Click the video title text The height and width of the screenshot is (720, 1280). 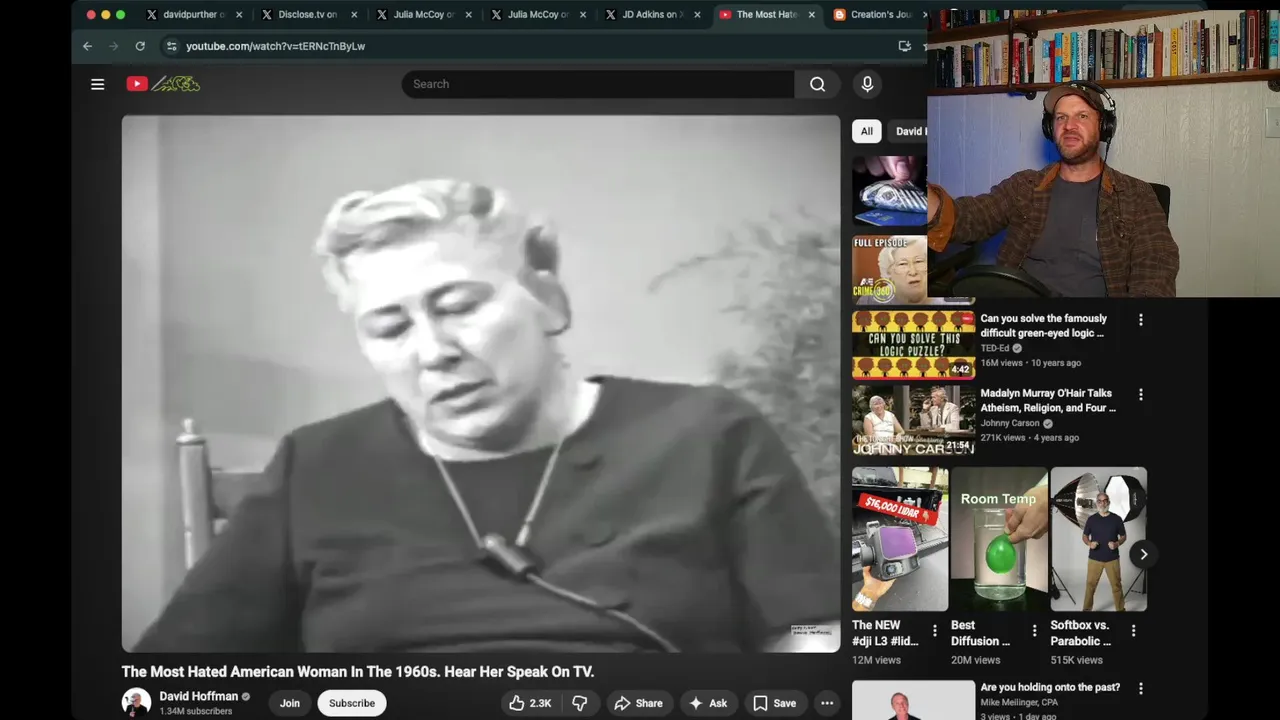tap(358, 671)
